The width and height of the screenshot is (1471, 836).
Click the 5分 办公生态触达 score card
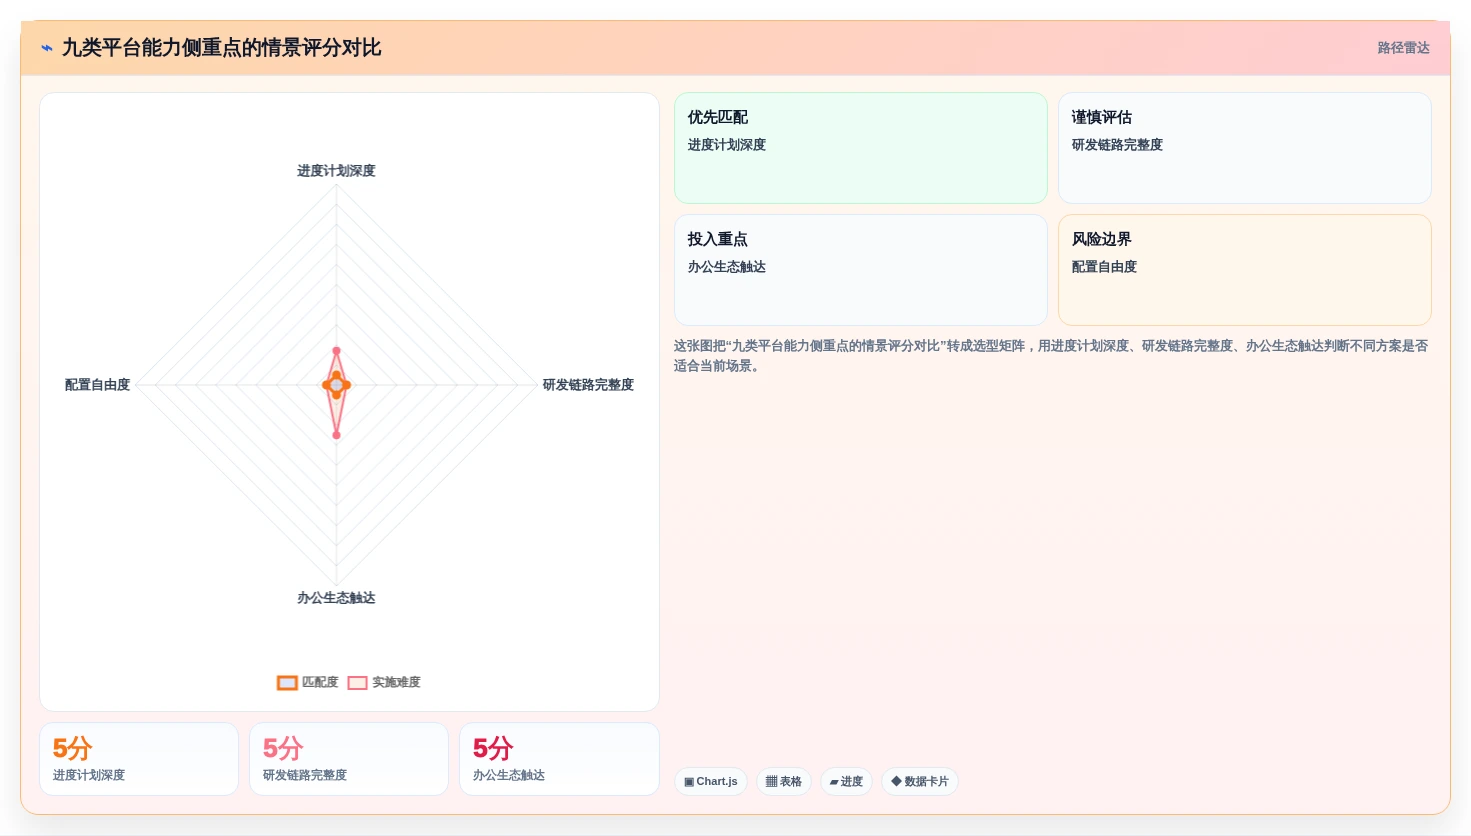[x=559, y=759]
